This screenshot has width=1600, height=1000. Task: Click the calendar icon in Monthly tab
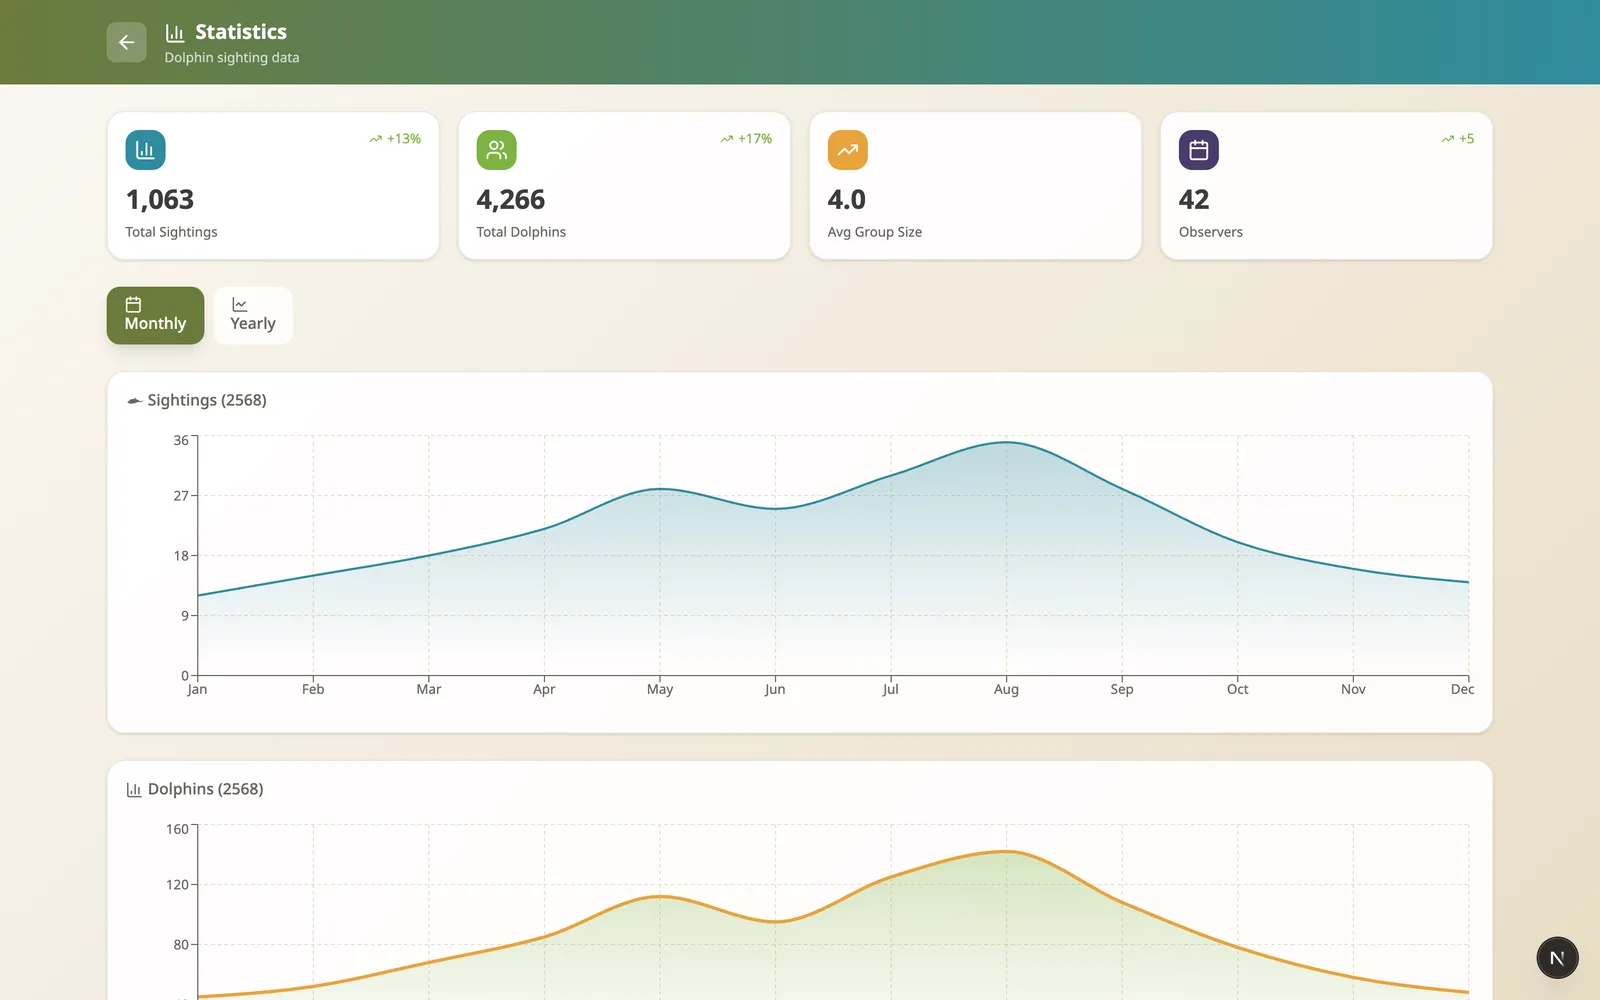[x=133, y=304]
